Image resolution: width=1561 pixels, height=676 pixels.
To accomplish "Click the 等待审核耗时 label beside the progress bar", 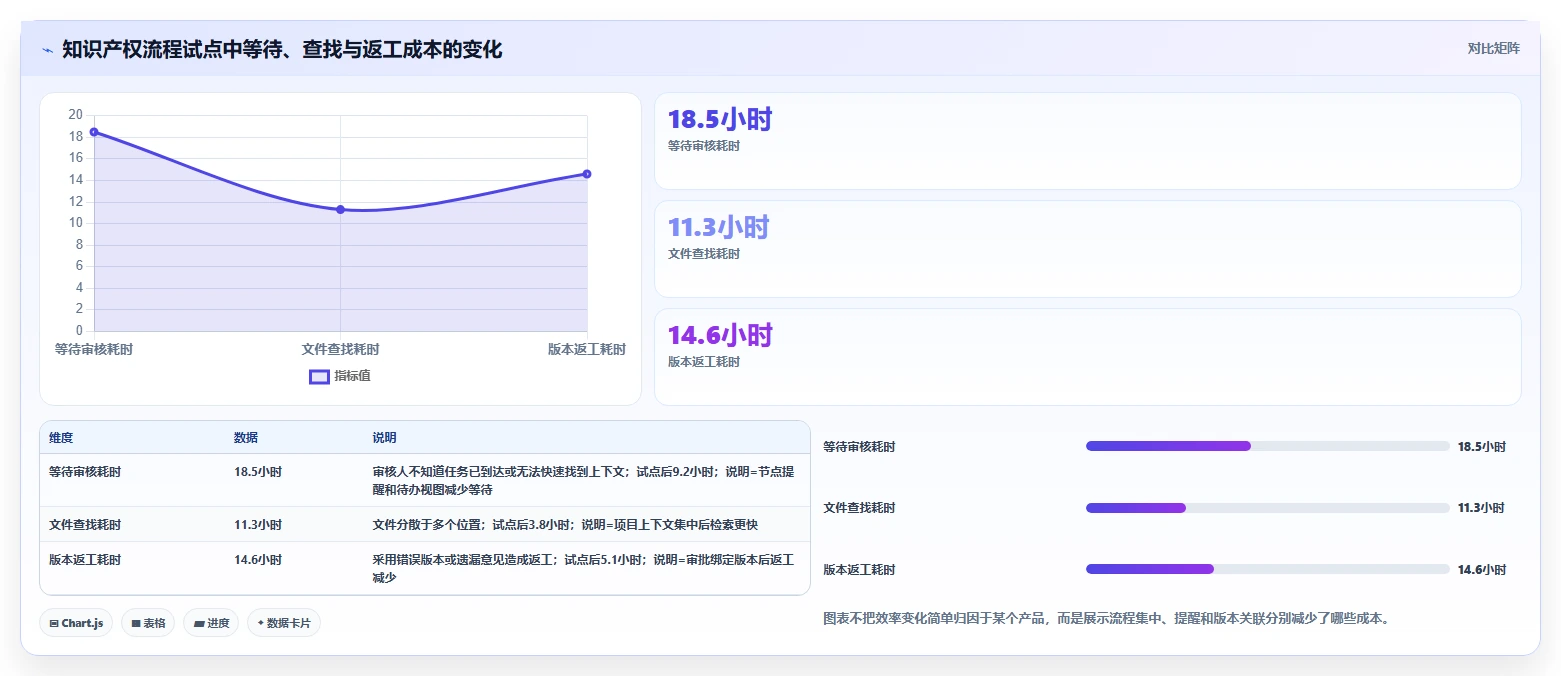I will (x=859, y=447).
